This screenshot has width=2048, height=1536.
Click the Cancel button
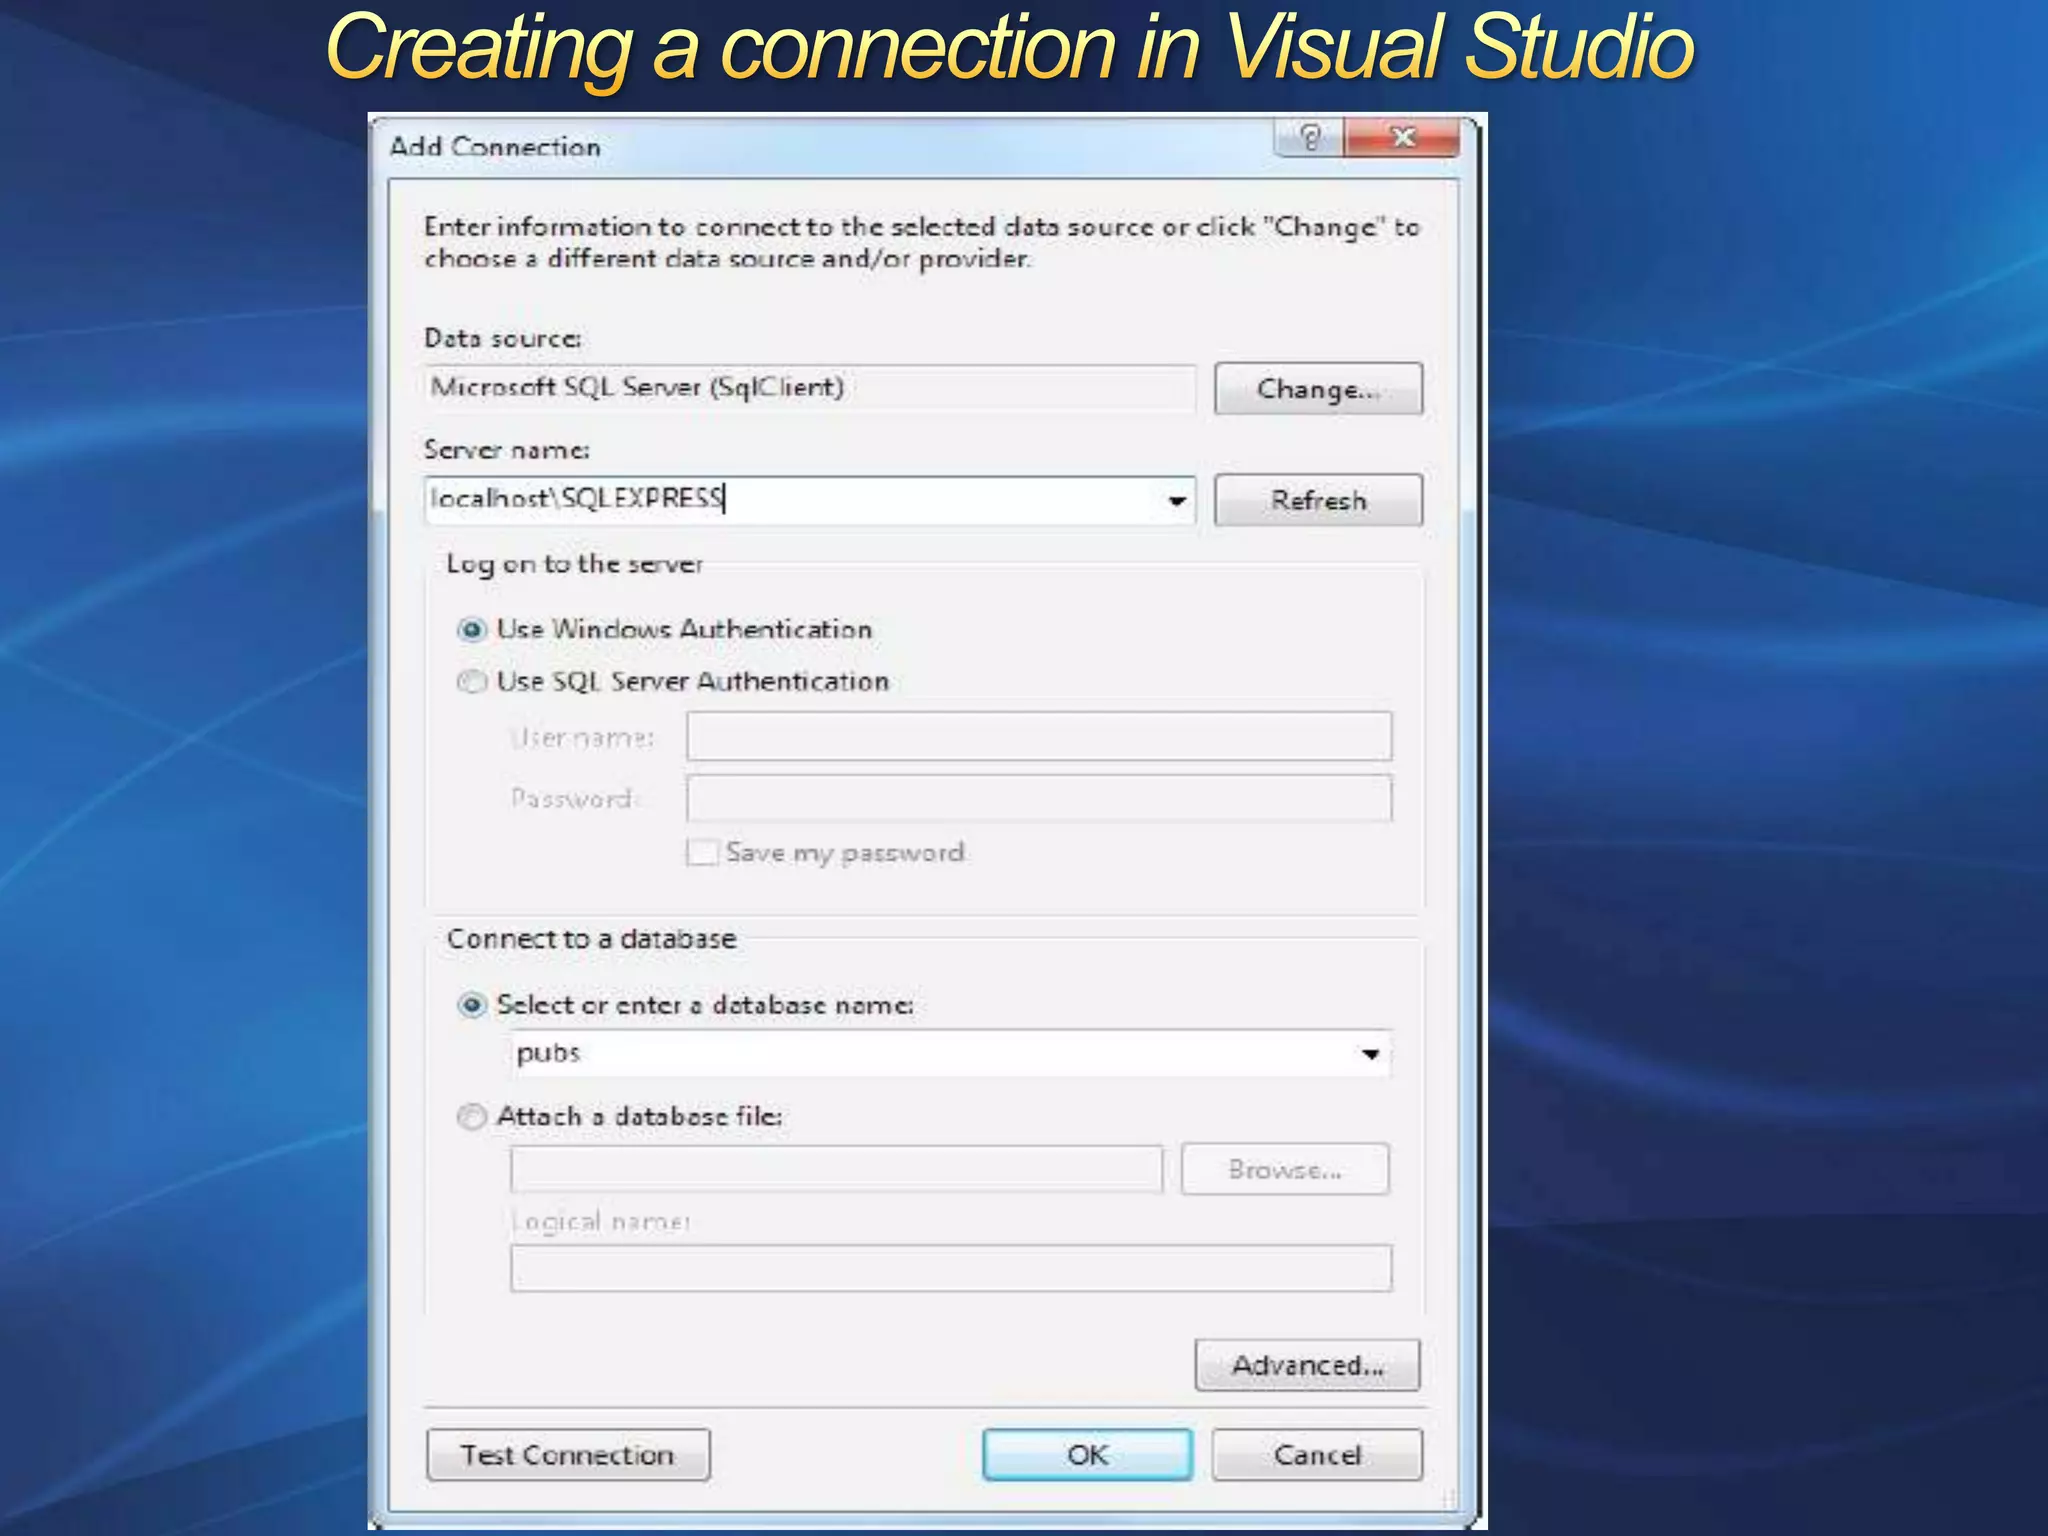[x=1316, y=1455]
